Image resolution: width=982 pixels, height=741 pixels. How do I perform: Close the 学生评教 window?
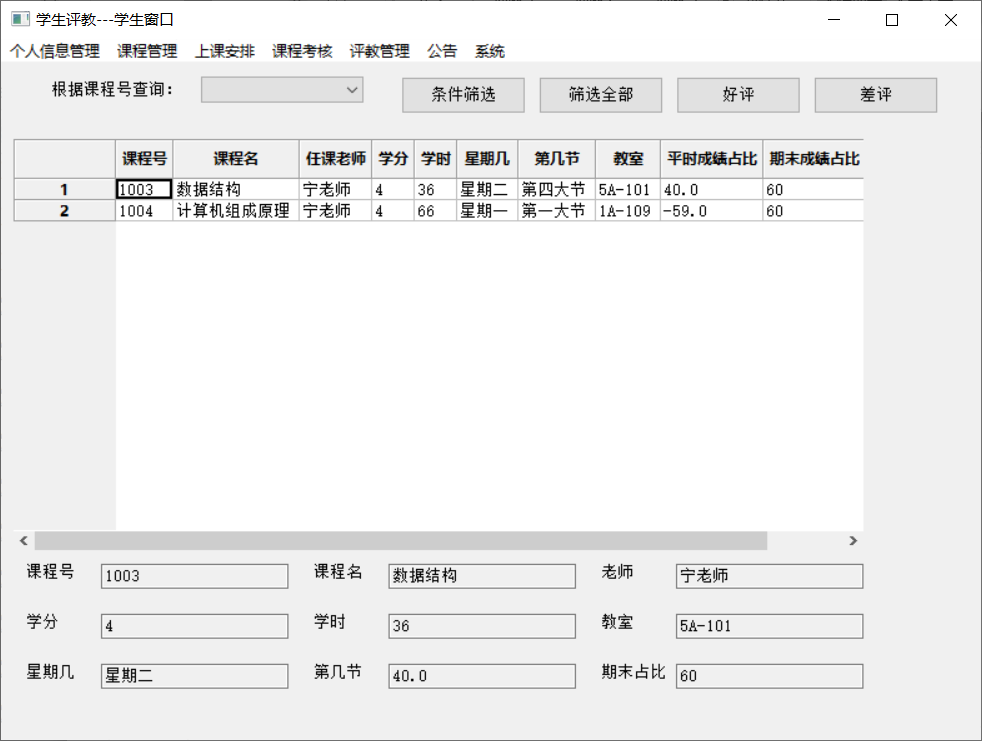point(951,20)
